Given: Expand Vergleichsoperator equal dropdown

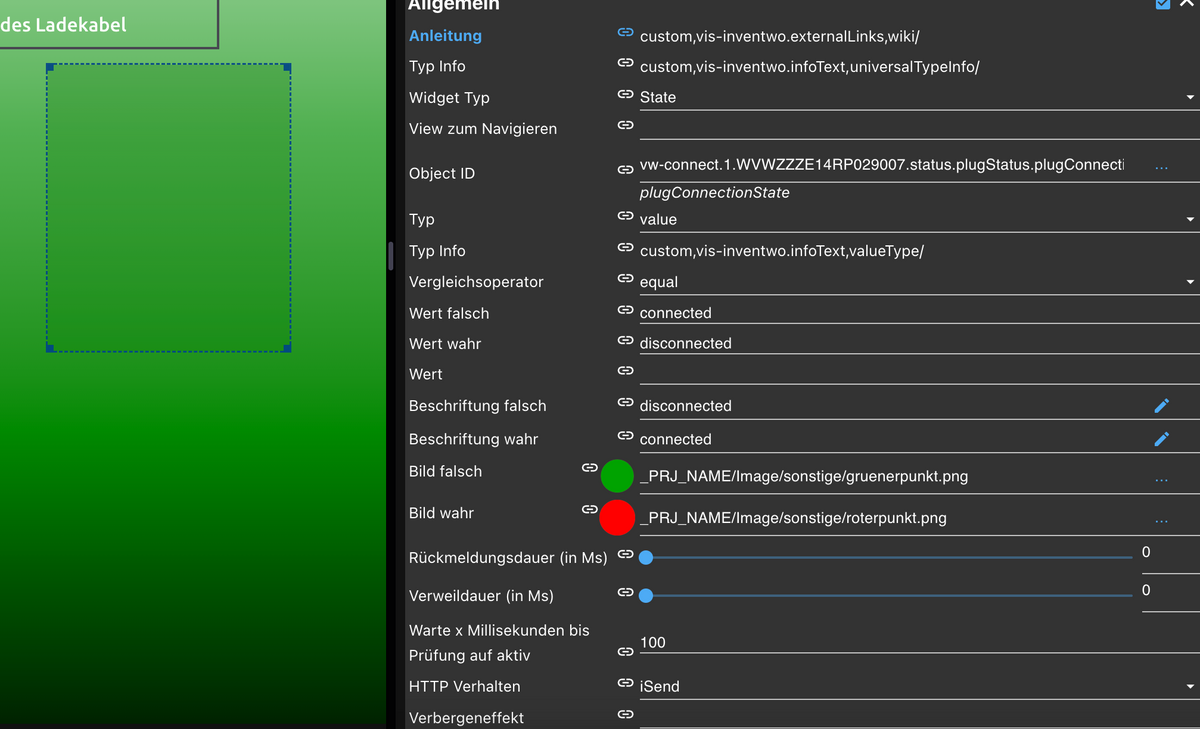Looking at the screenshot, I should [x=917, y=282].
